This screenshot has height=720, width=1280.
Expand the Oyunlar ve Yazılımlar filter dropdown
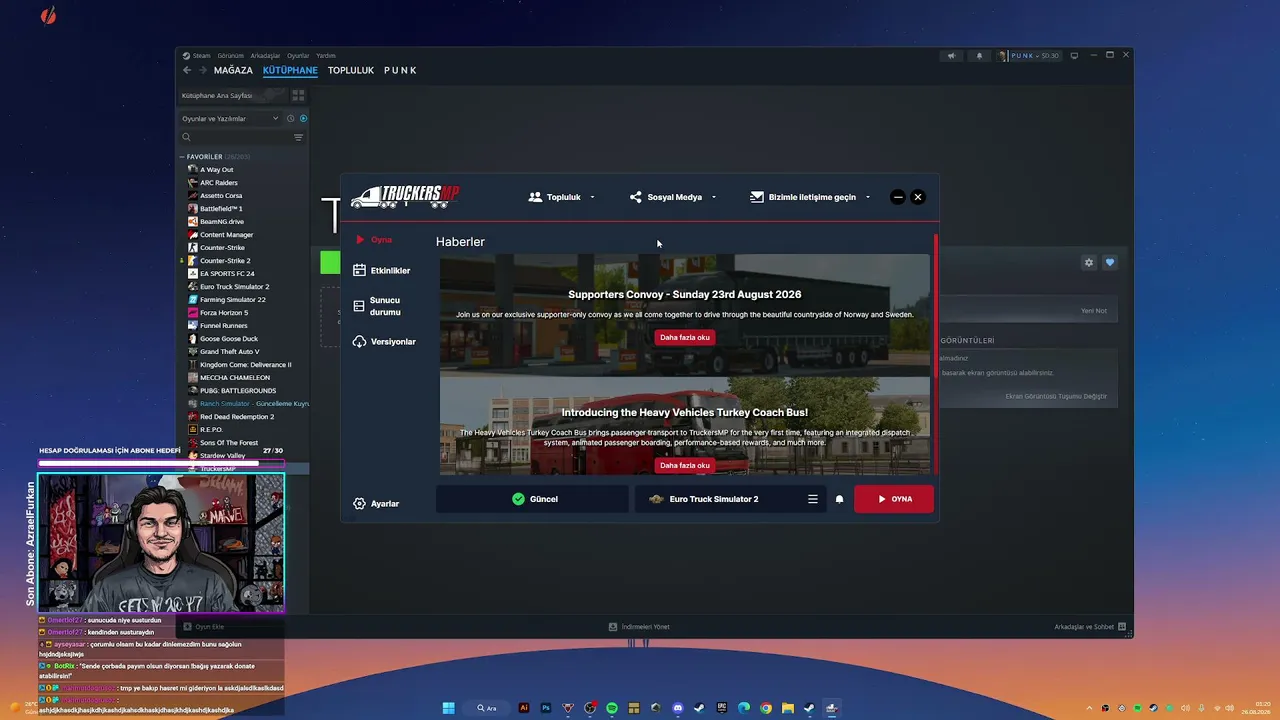pos(230,119)
